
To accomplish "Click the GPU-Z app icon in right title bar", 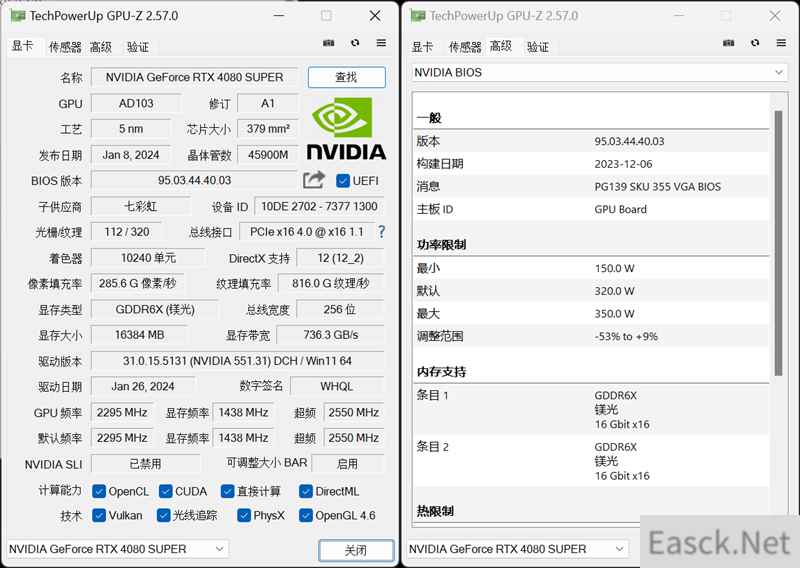I will point(418,16).
